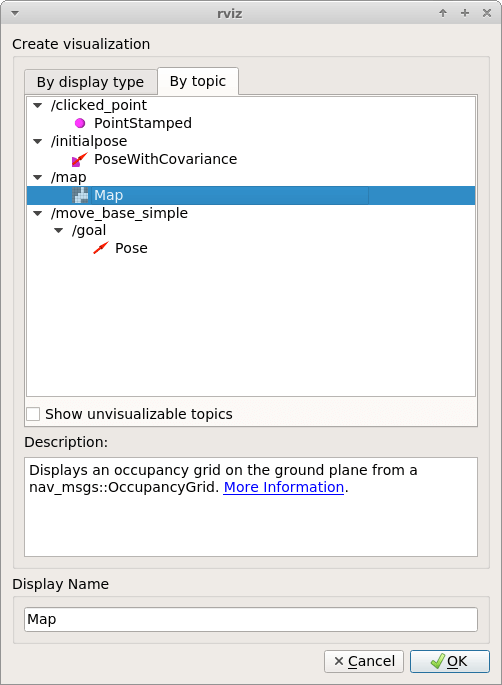Cancel the Create visualization dialog

(x=364, y=661)
